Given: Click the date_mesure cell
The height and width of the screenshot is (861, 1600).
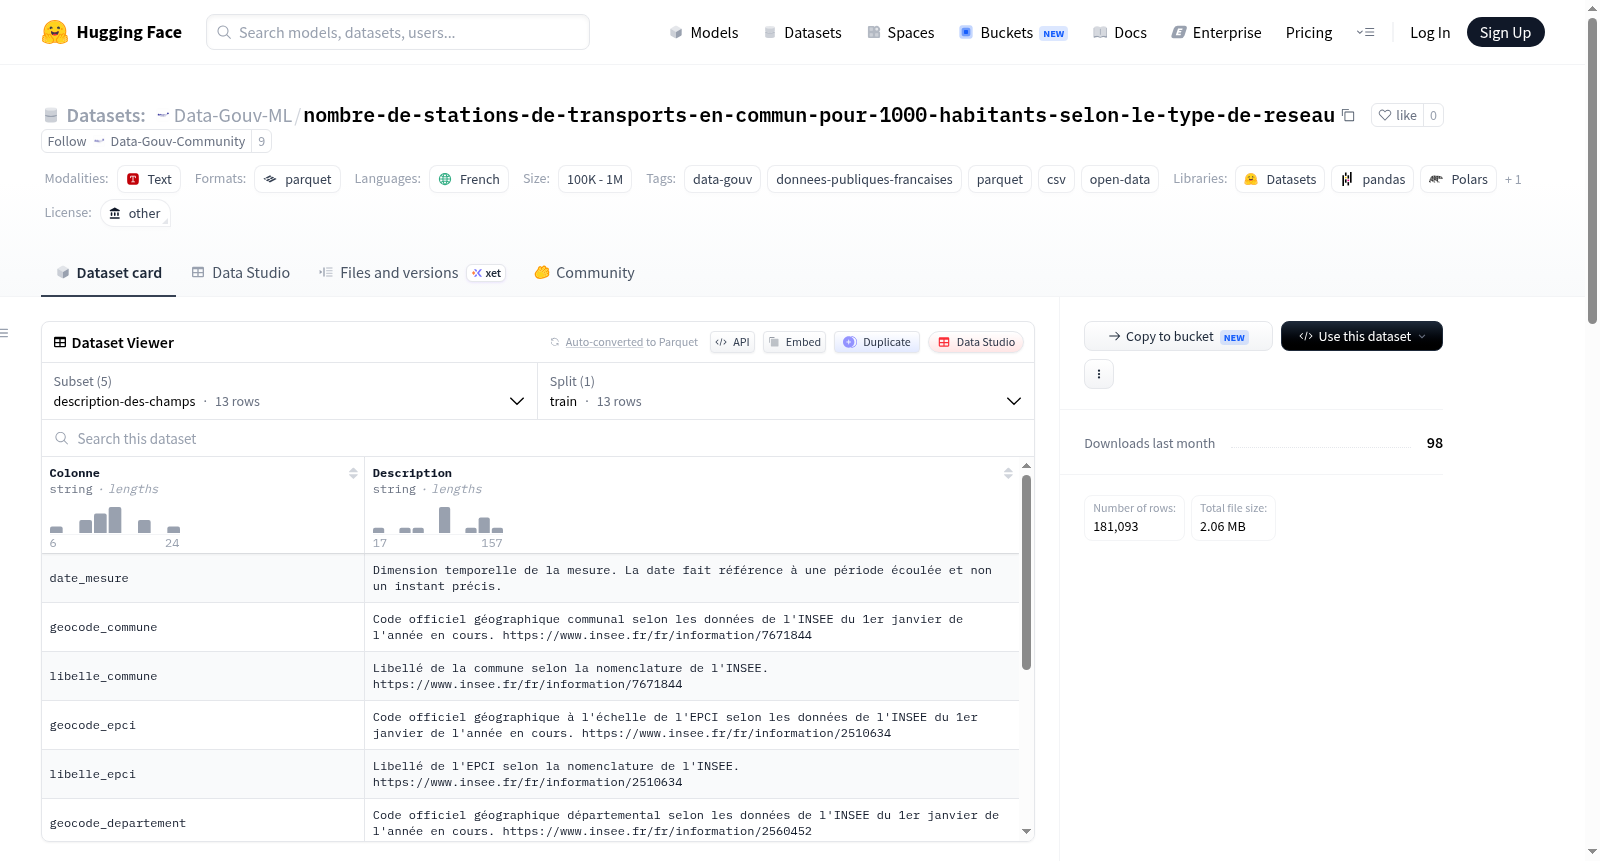Looking at the screenshot, I should tap(203, 578).
